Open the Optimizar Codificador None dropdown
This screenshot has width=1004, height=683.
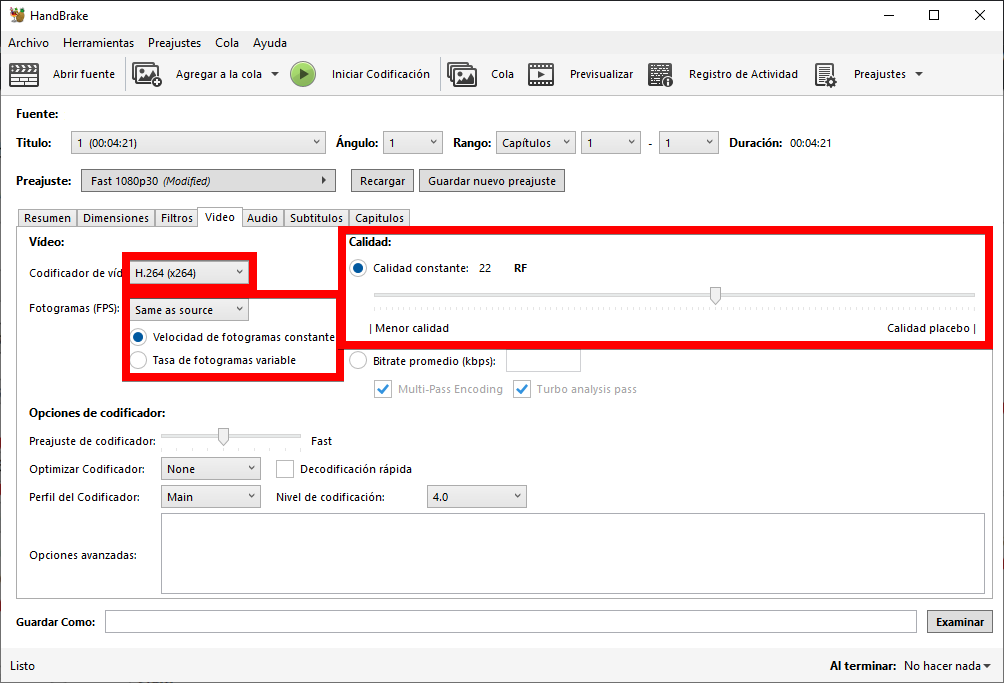(x=211, y=469)
